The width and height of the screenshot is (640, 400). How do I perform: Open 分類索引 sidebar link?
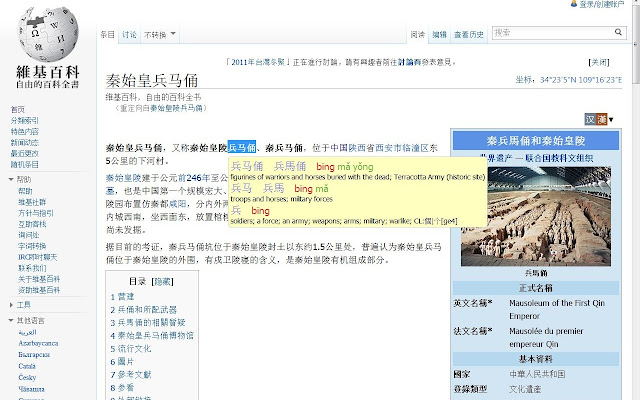click(24, 120)
